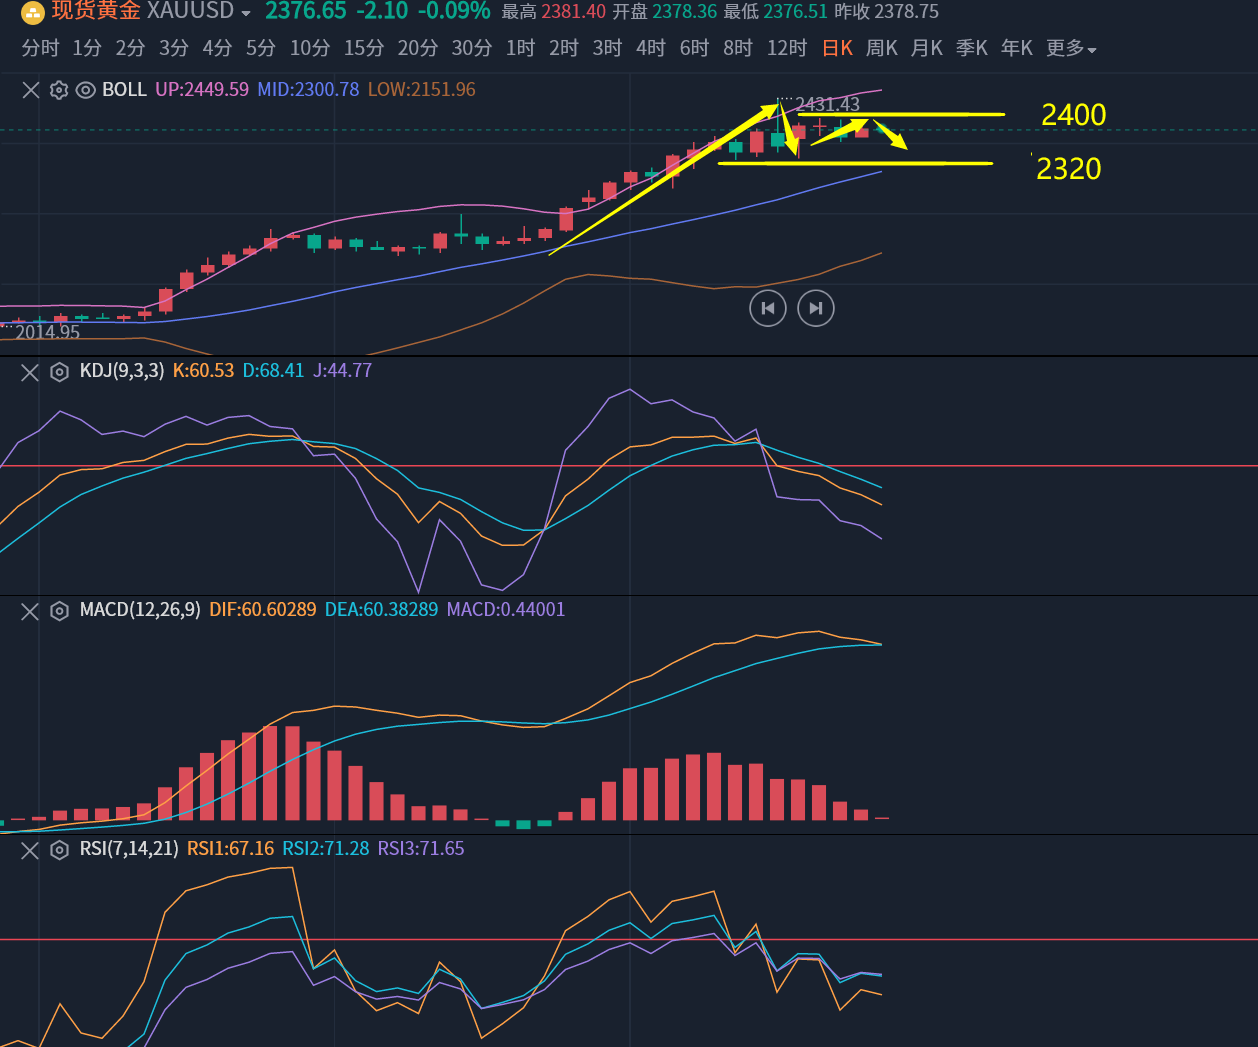Select the 4分 timeframe
1258x1047 pixels.
pyautogui.click(x=217, y=48)
